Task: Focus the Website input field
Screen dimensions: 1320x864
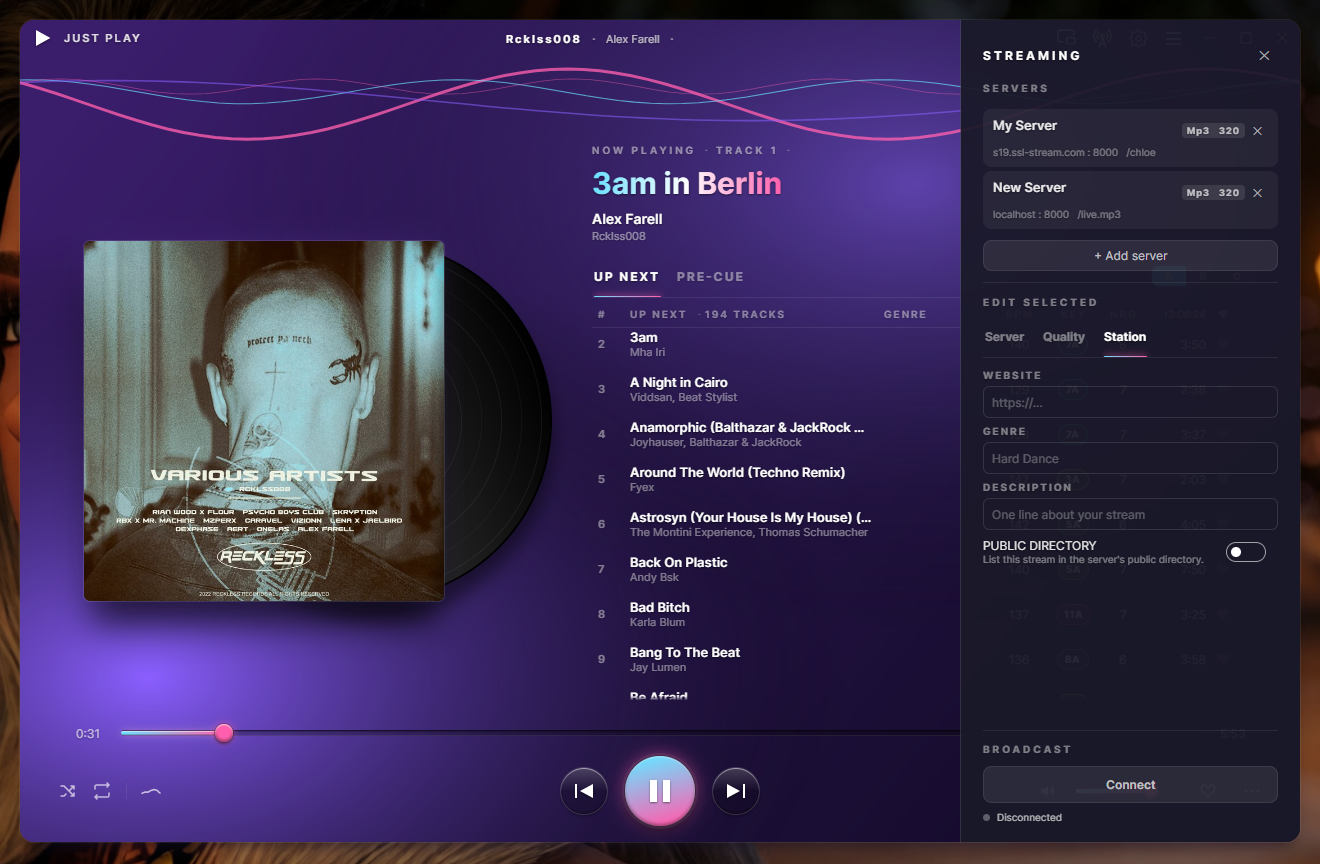Action: pos(1130,402)
